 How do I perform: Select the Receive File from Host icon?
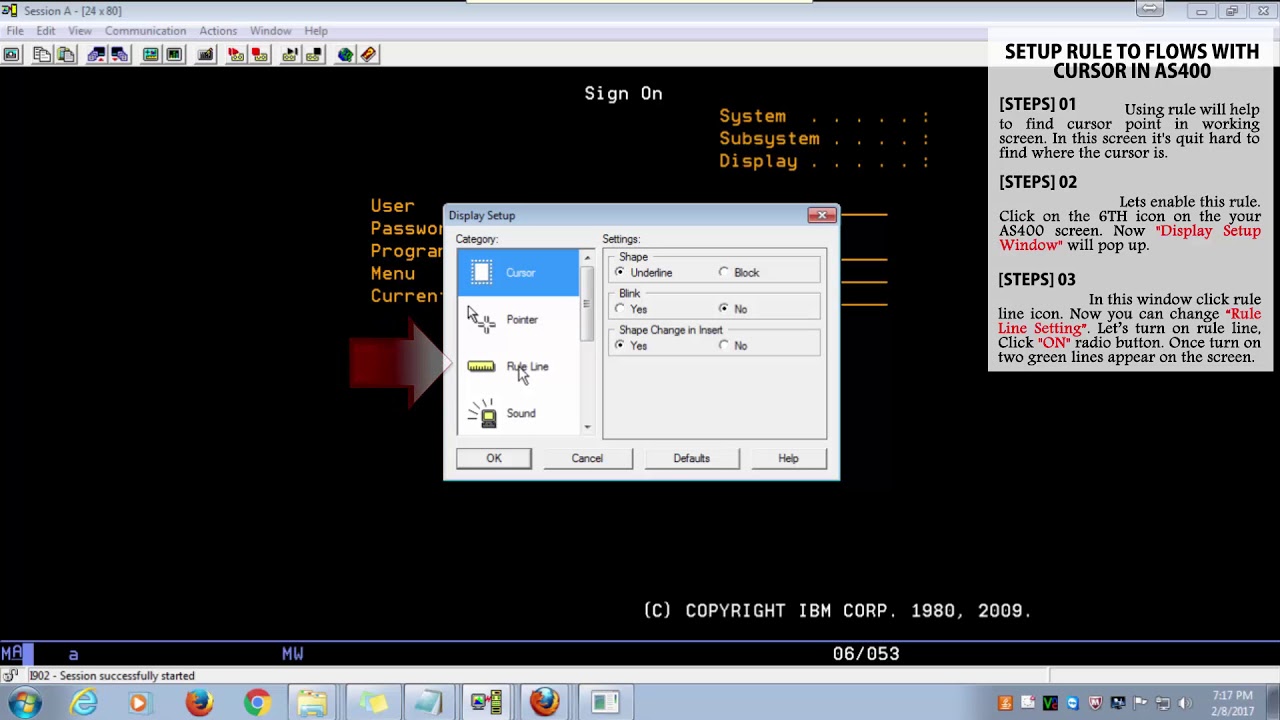[x=120, y=54]
